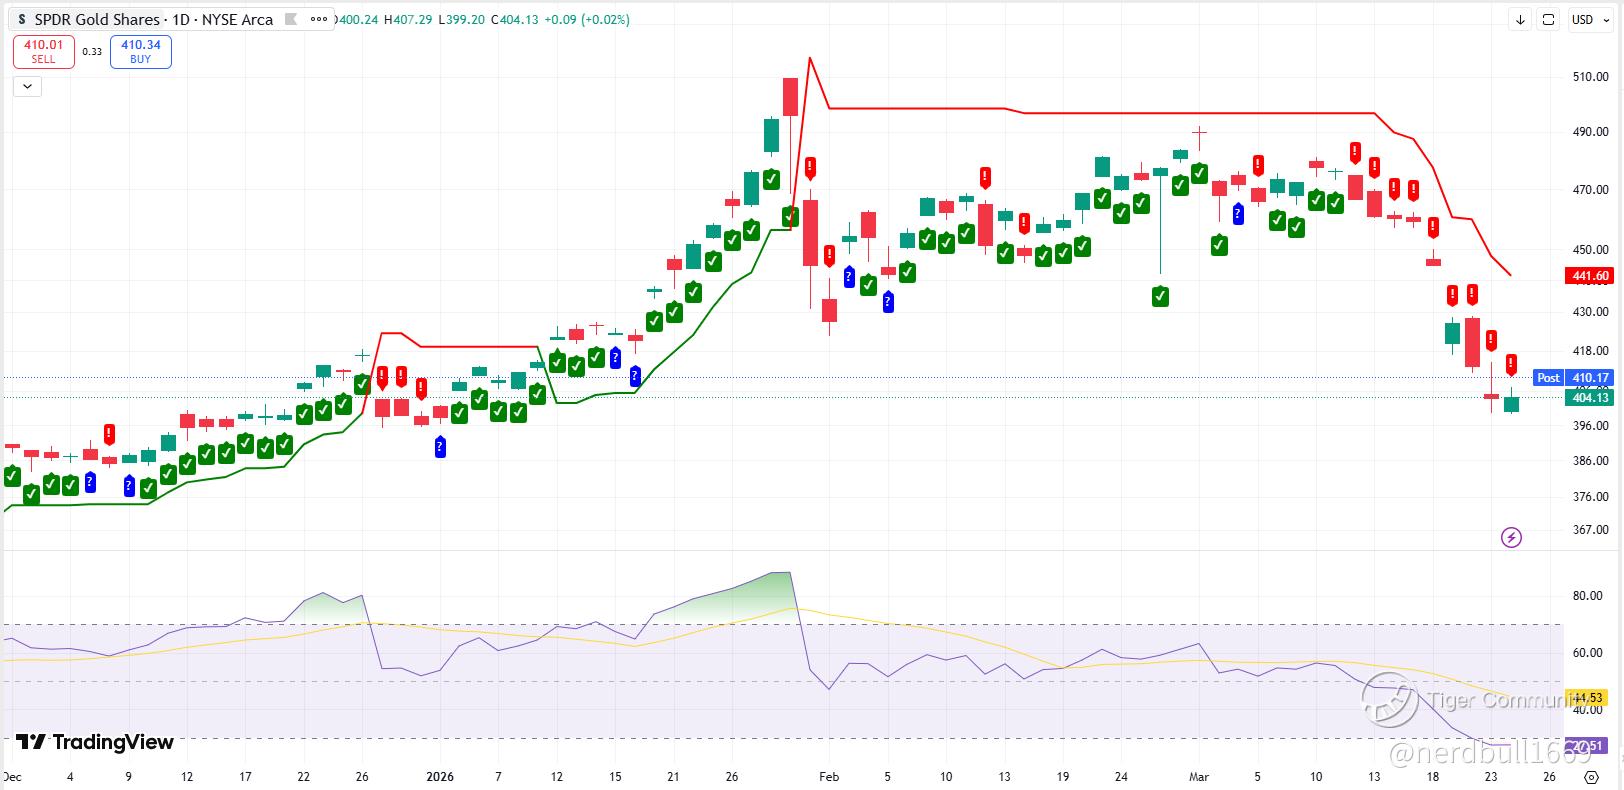Open the USD currency dropdown
This screenshot has width=1624, height=790.
1589,19
